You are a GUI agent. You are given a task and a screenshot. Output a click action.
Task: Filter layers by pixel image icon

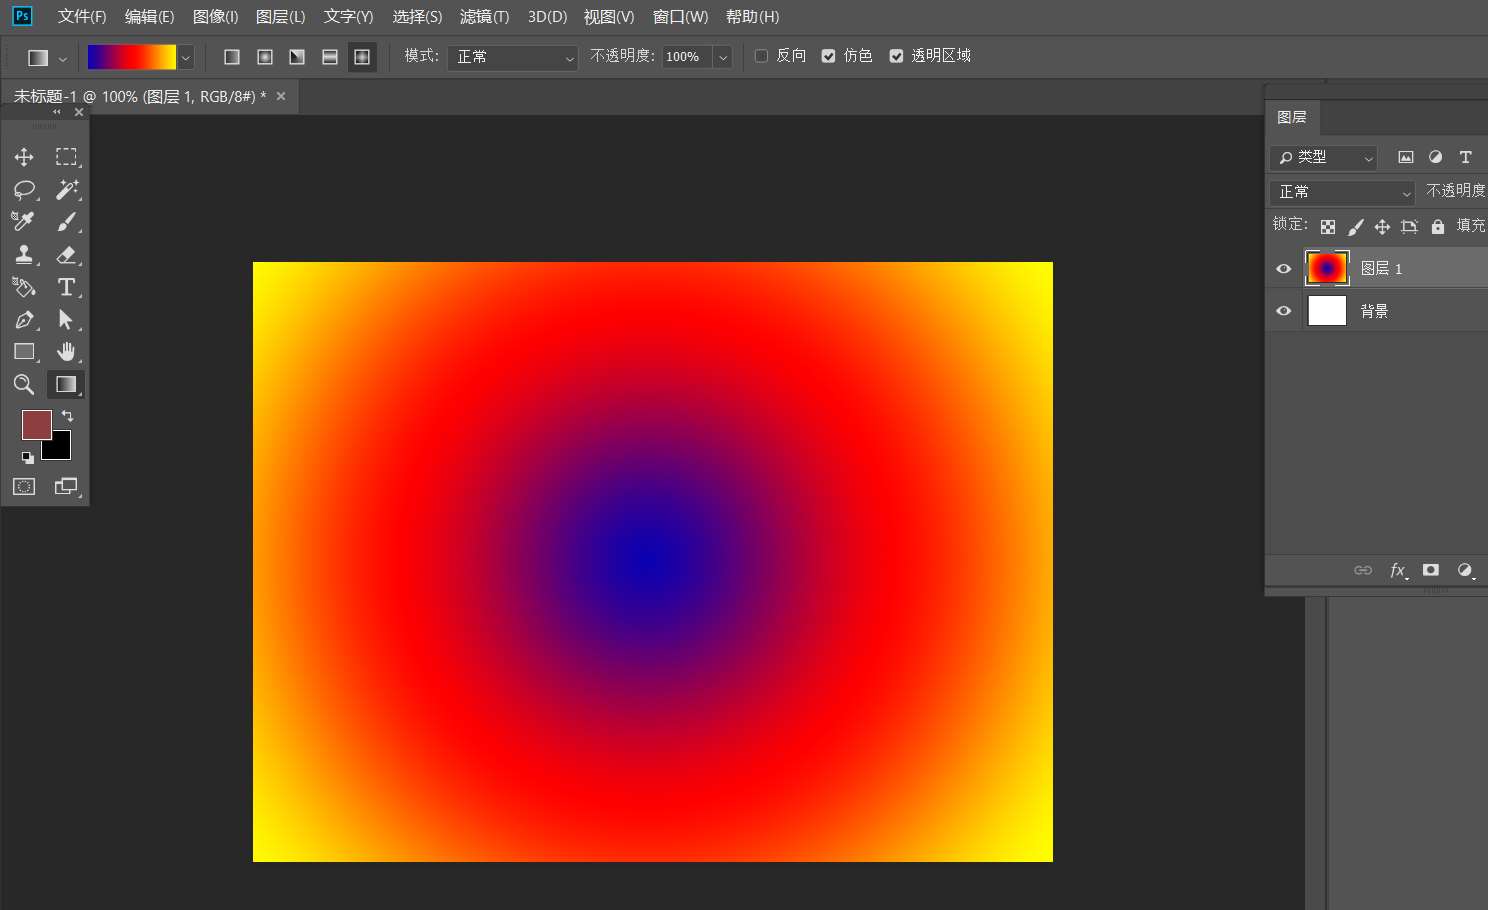click(1406, 157)
